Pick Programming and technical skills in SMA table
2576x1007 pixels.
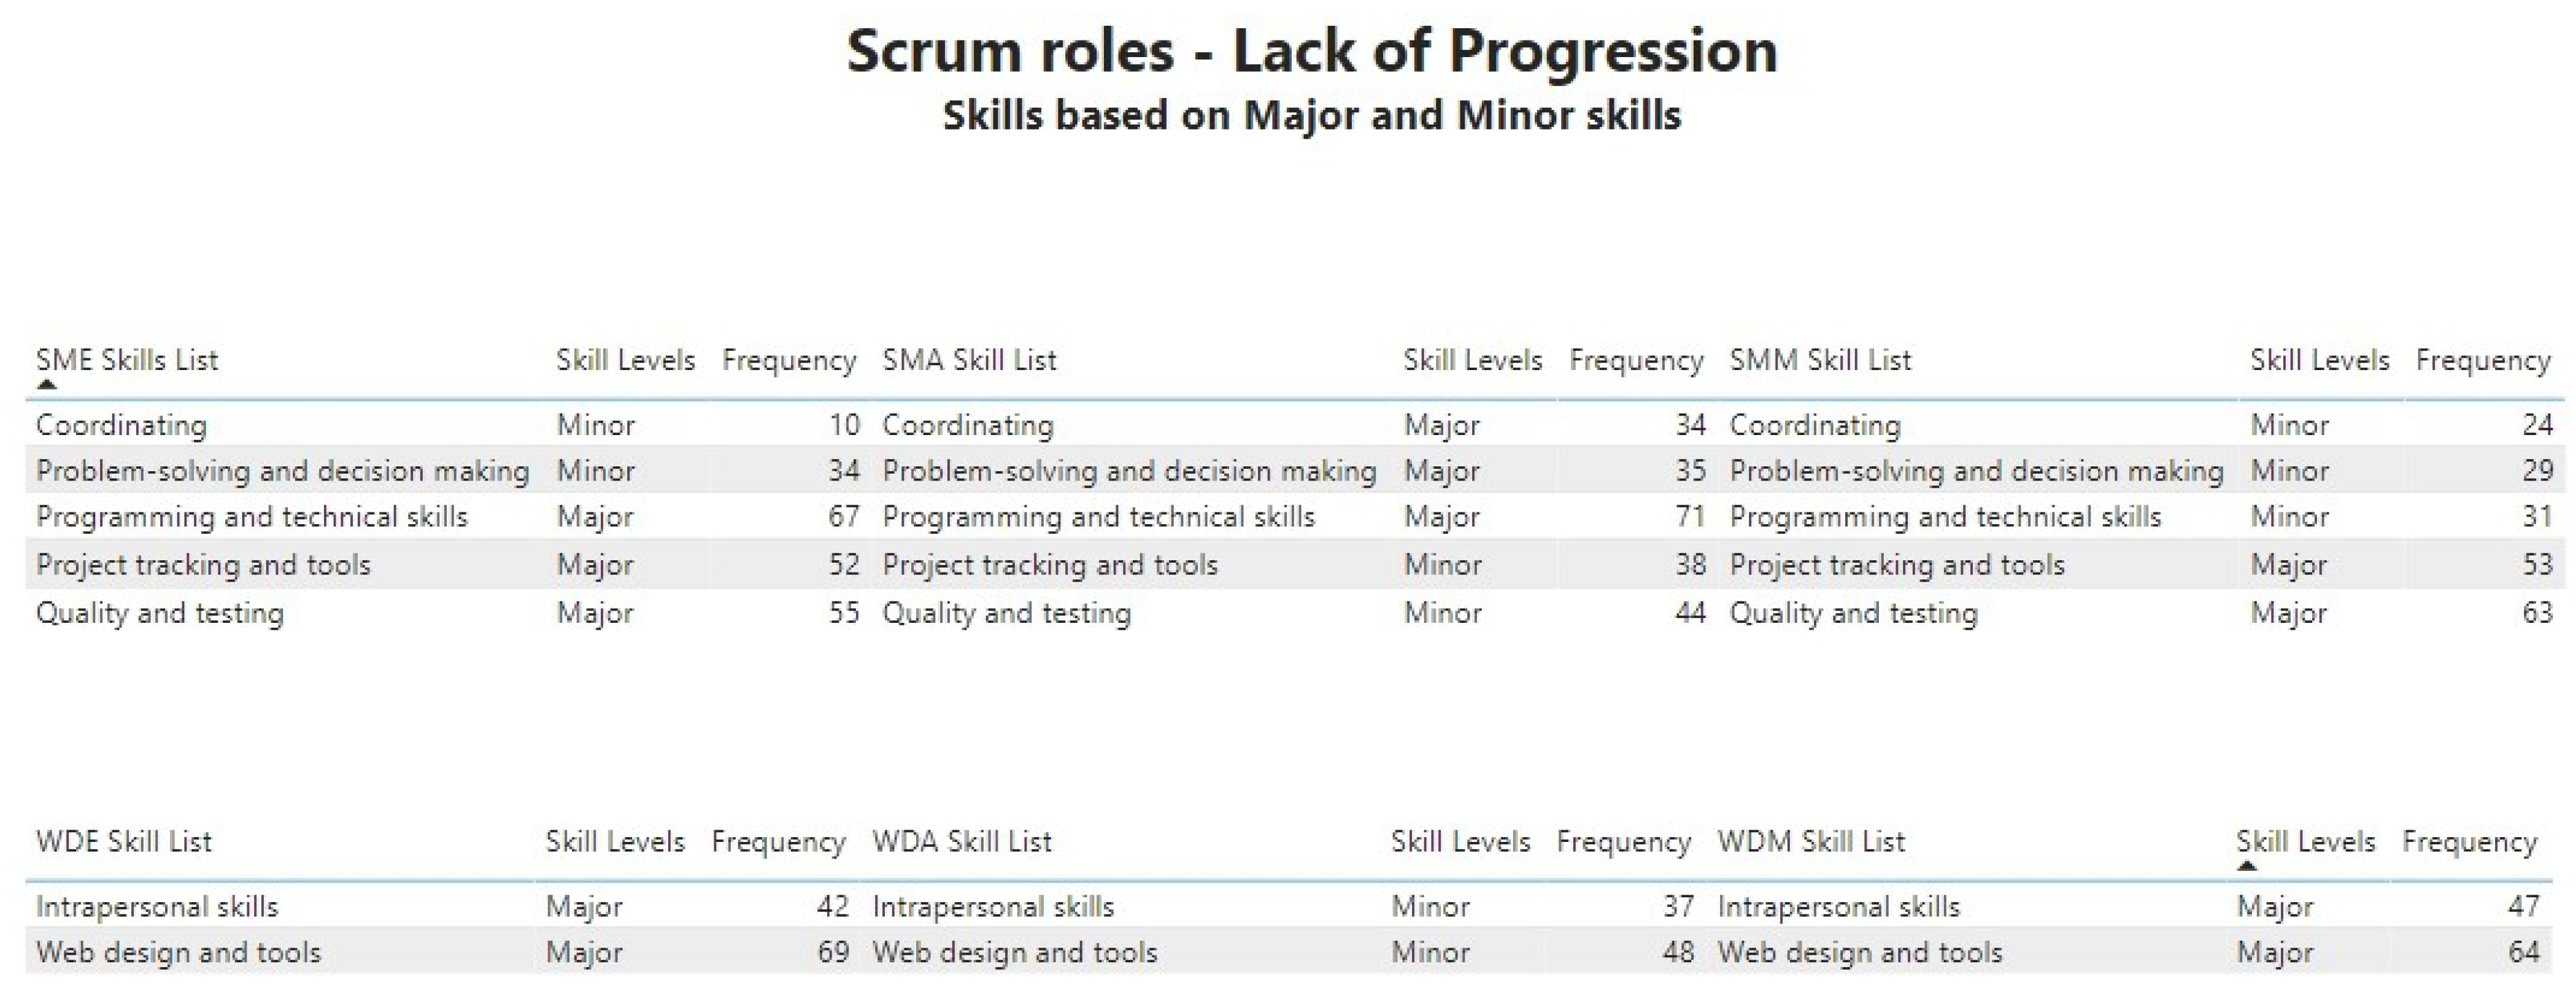[1097, 517]
